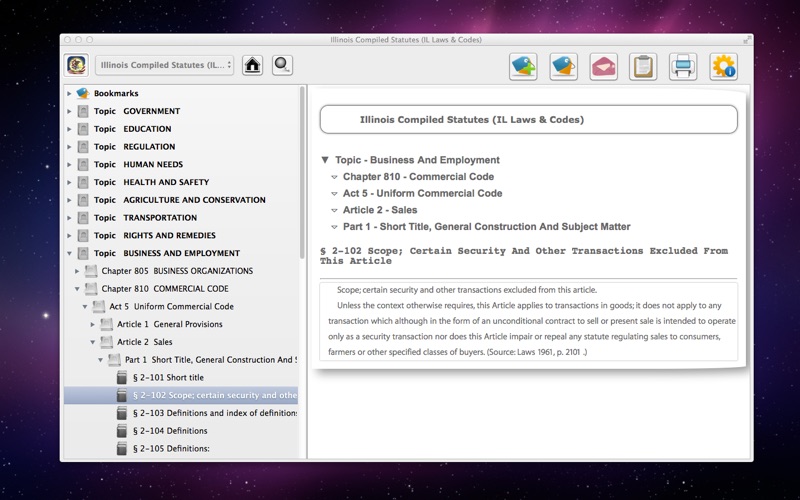Click folder icon beside Topic GOVERNMENT

click(x=83, y=111)
